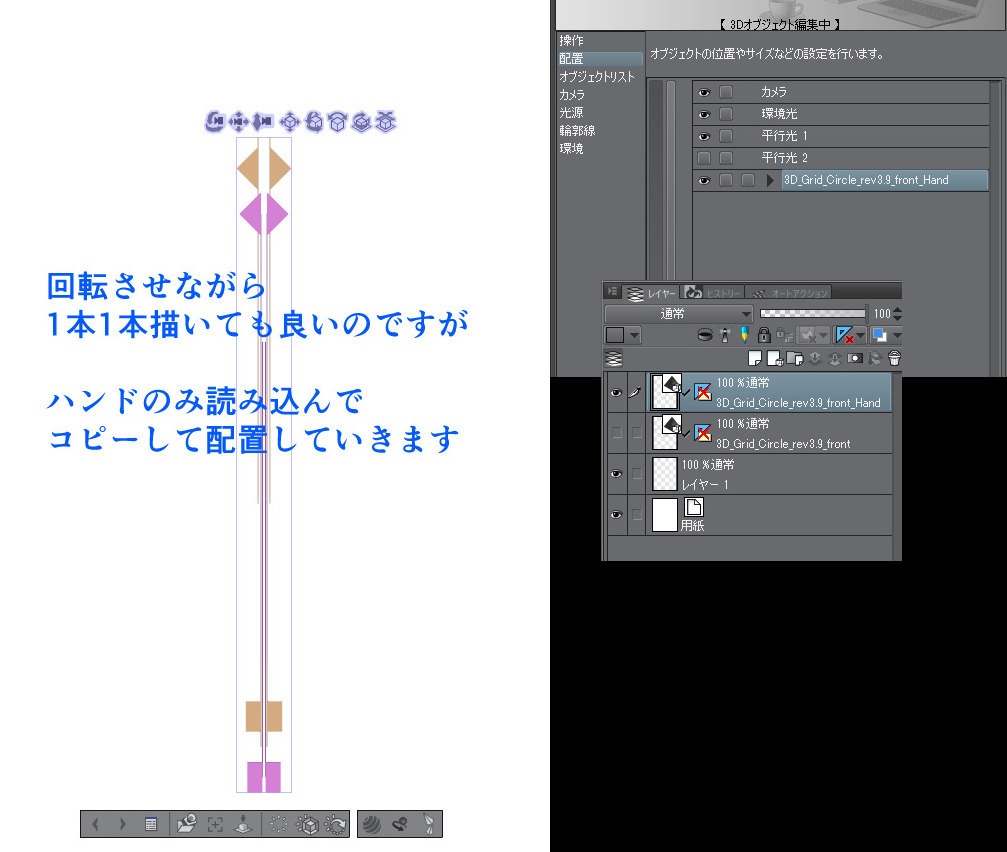Expand the 3D_Grid_Circle_rev3.9_front_Hand tree node
1007x852 pixels.
pos(771,180)
